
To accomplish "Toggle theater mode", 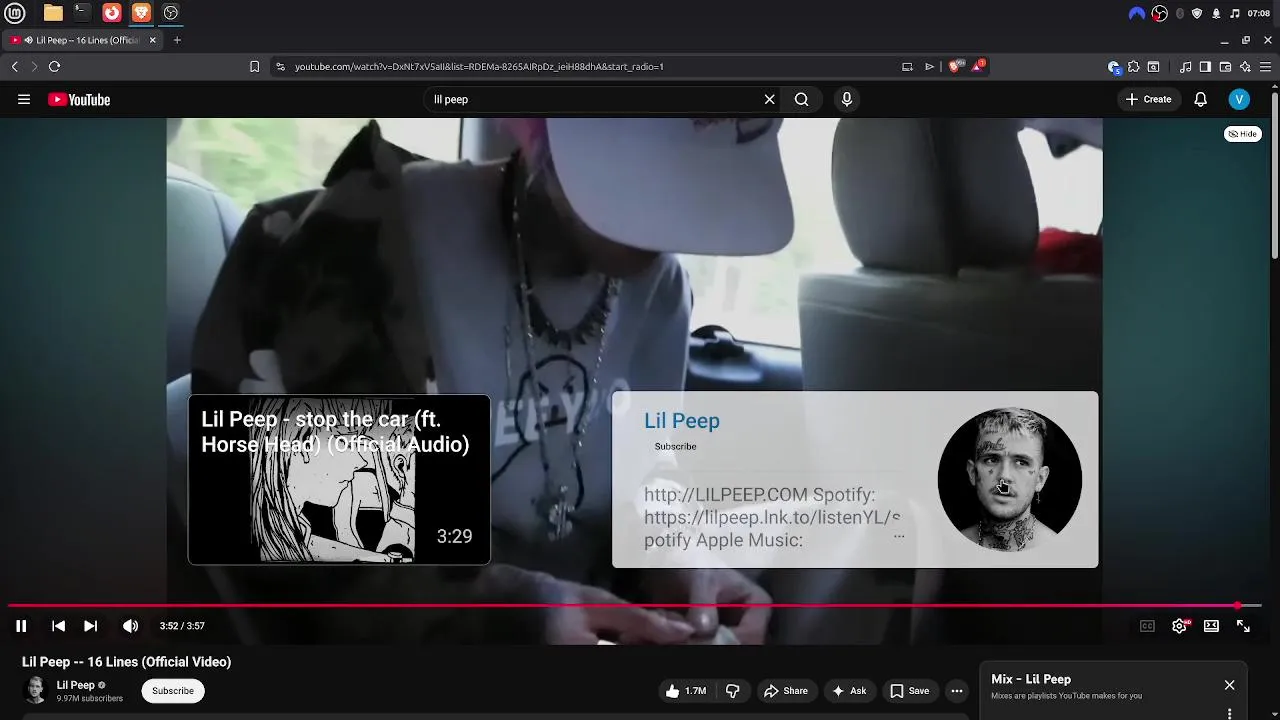I will [1211, 626].
